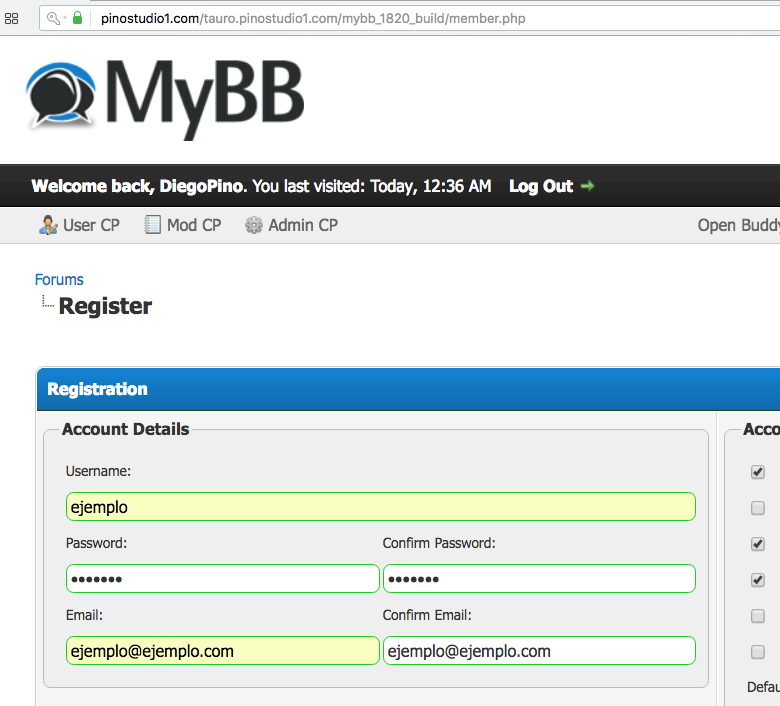Click the User CP person icon
This screenshot has height=706, width=780.
[x=48, y=225]
